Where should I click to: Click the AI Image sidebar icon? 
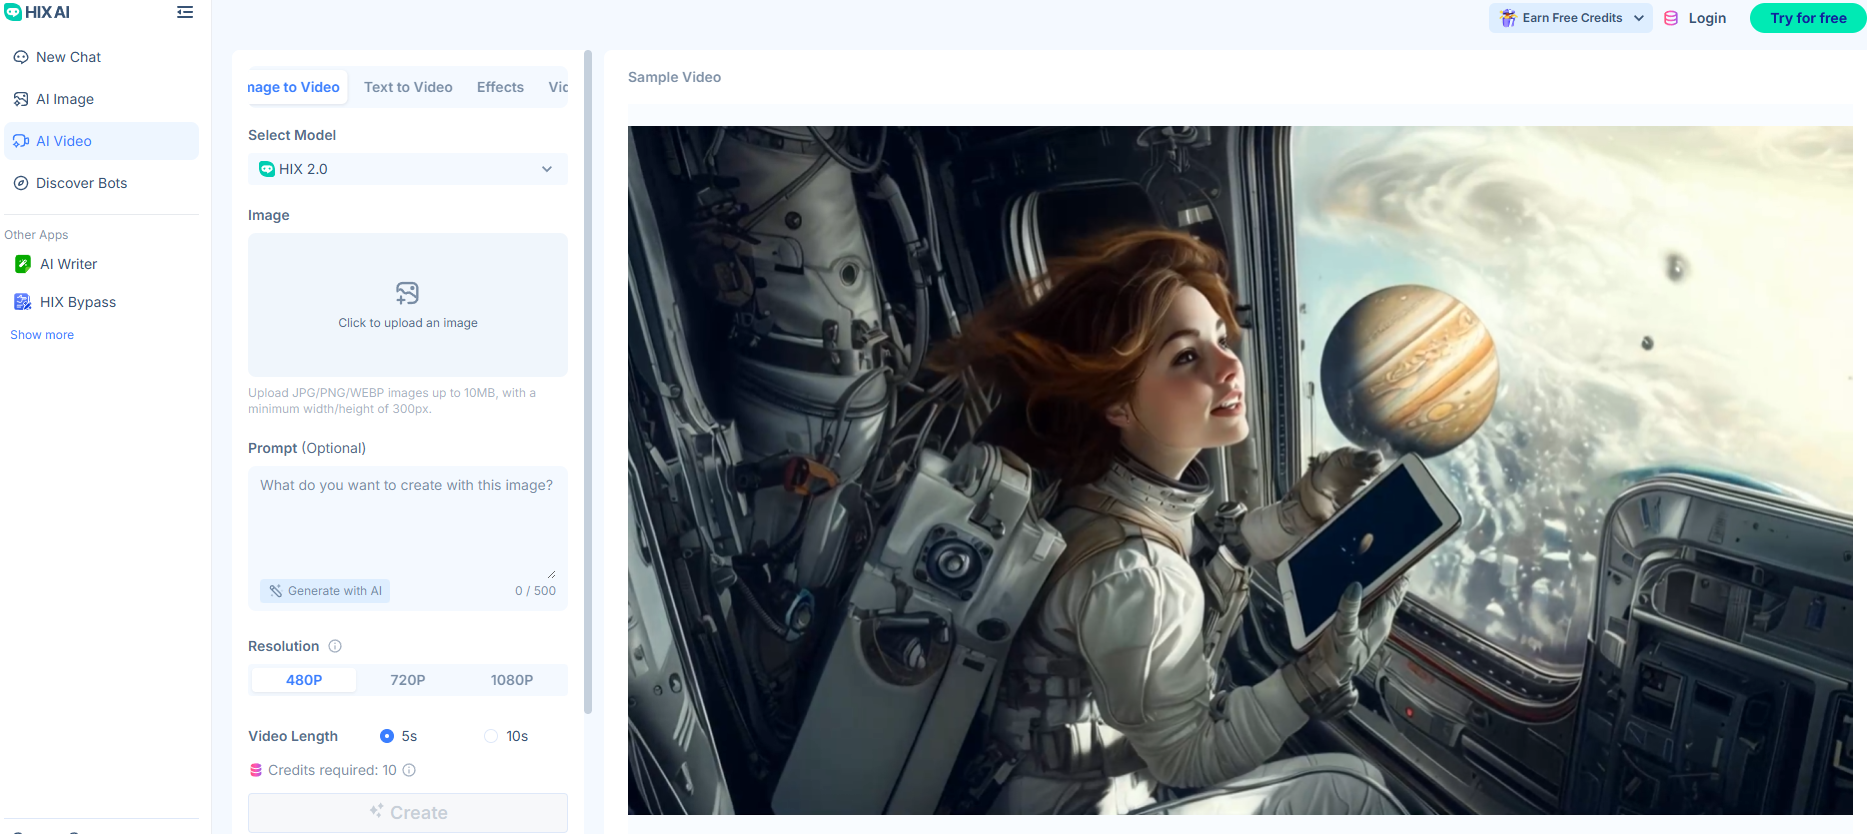(21, 99)
